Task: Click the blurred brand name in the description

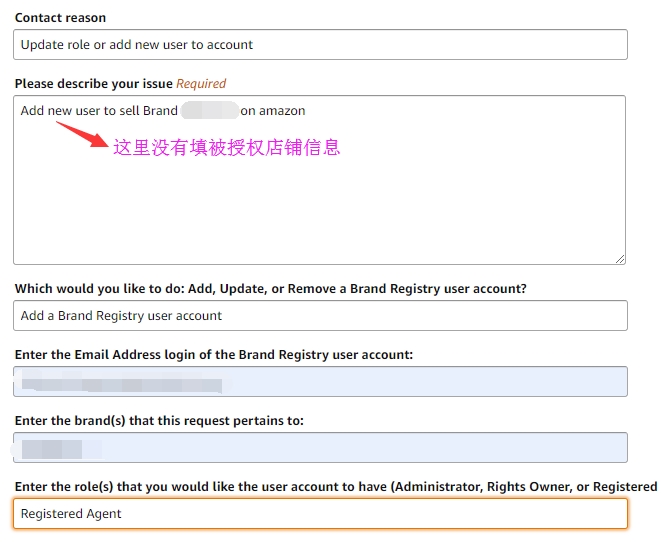Action: [x=209, y=111]
